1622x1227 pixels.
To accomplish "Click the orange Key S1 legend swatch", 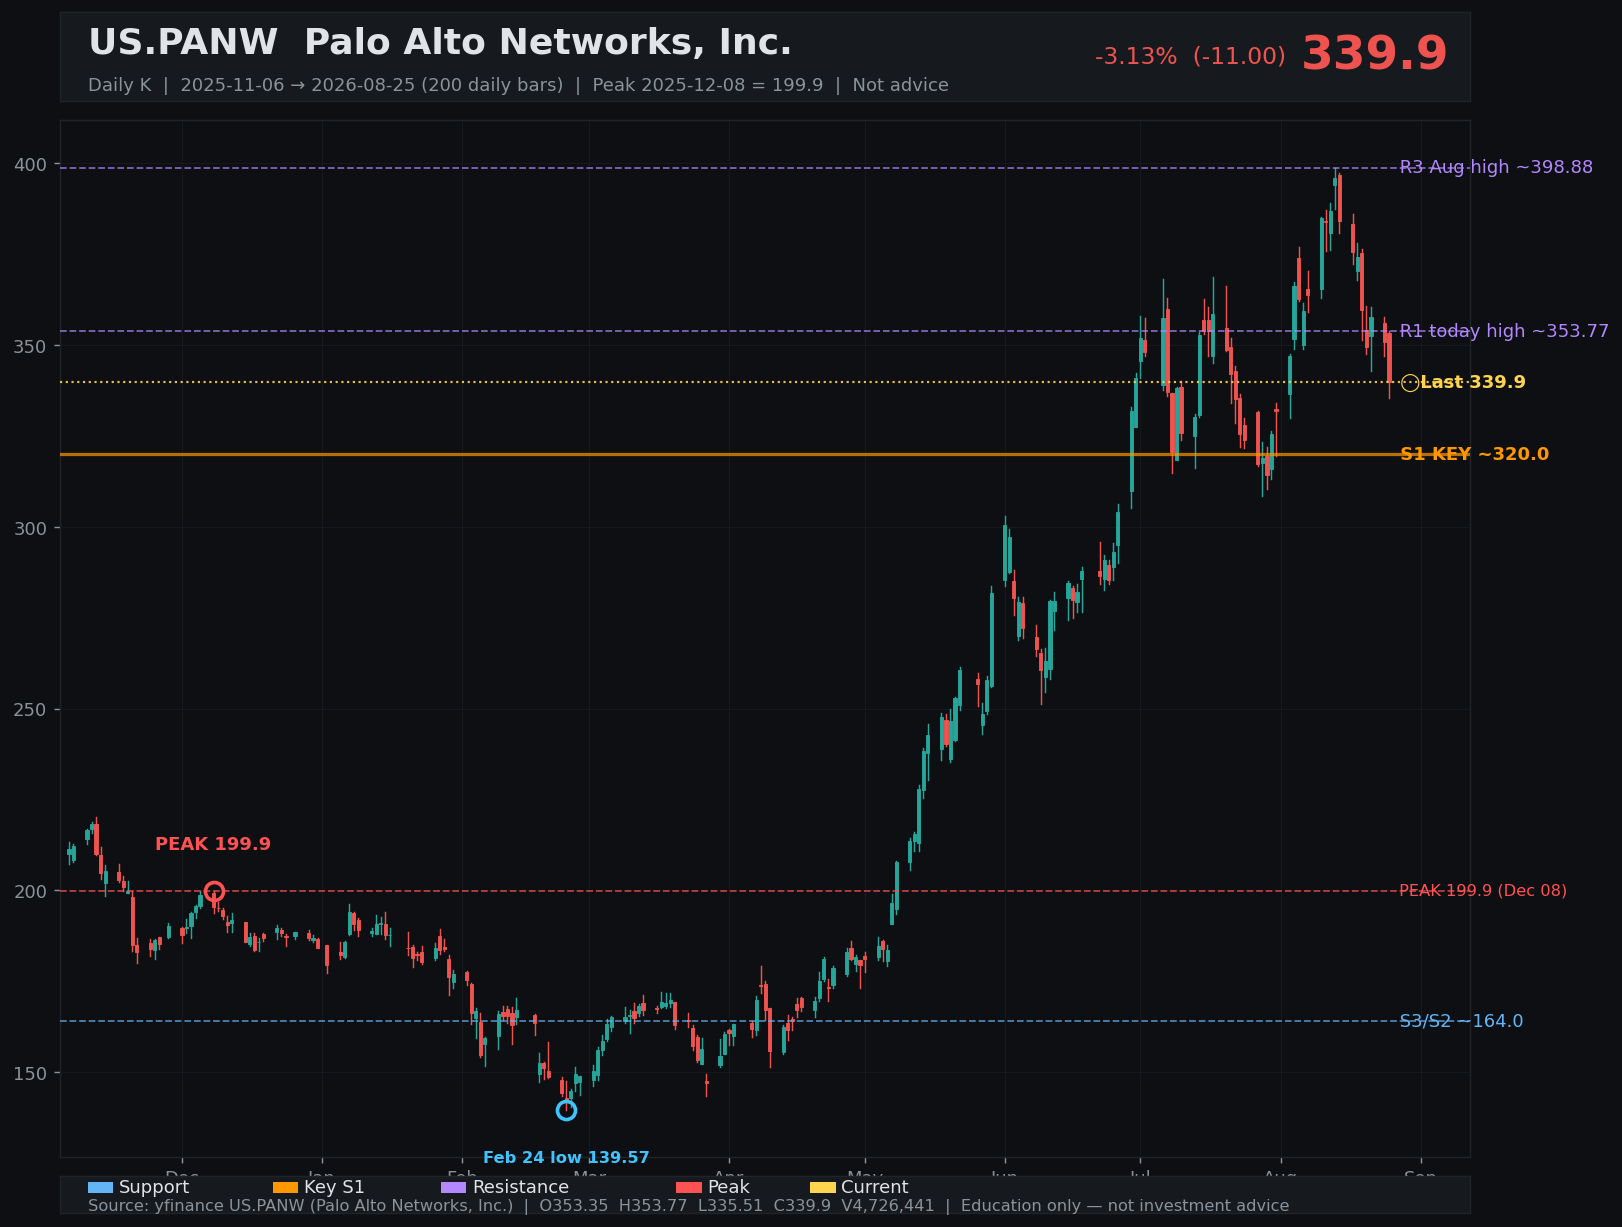I will point(285,1187).
